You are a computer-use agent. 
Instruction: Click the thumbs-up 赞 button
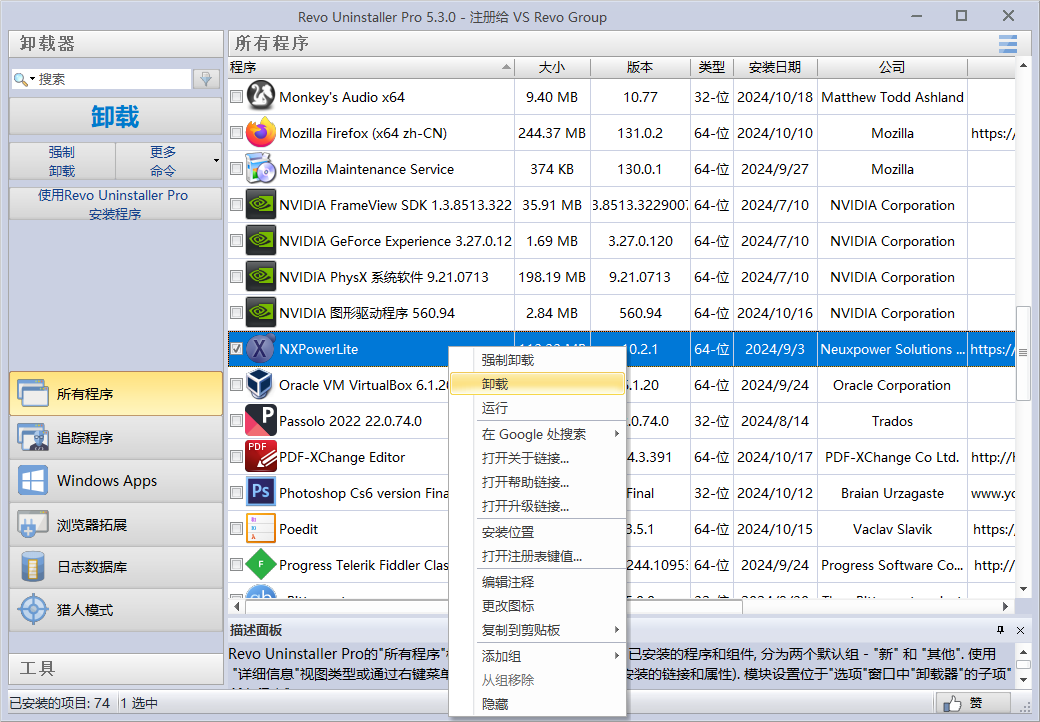972,703
